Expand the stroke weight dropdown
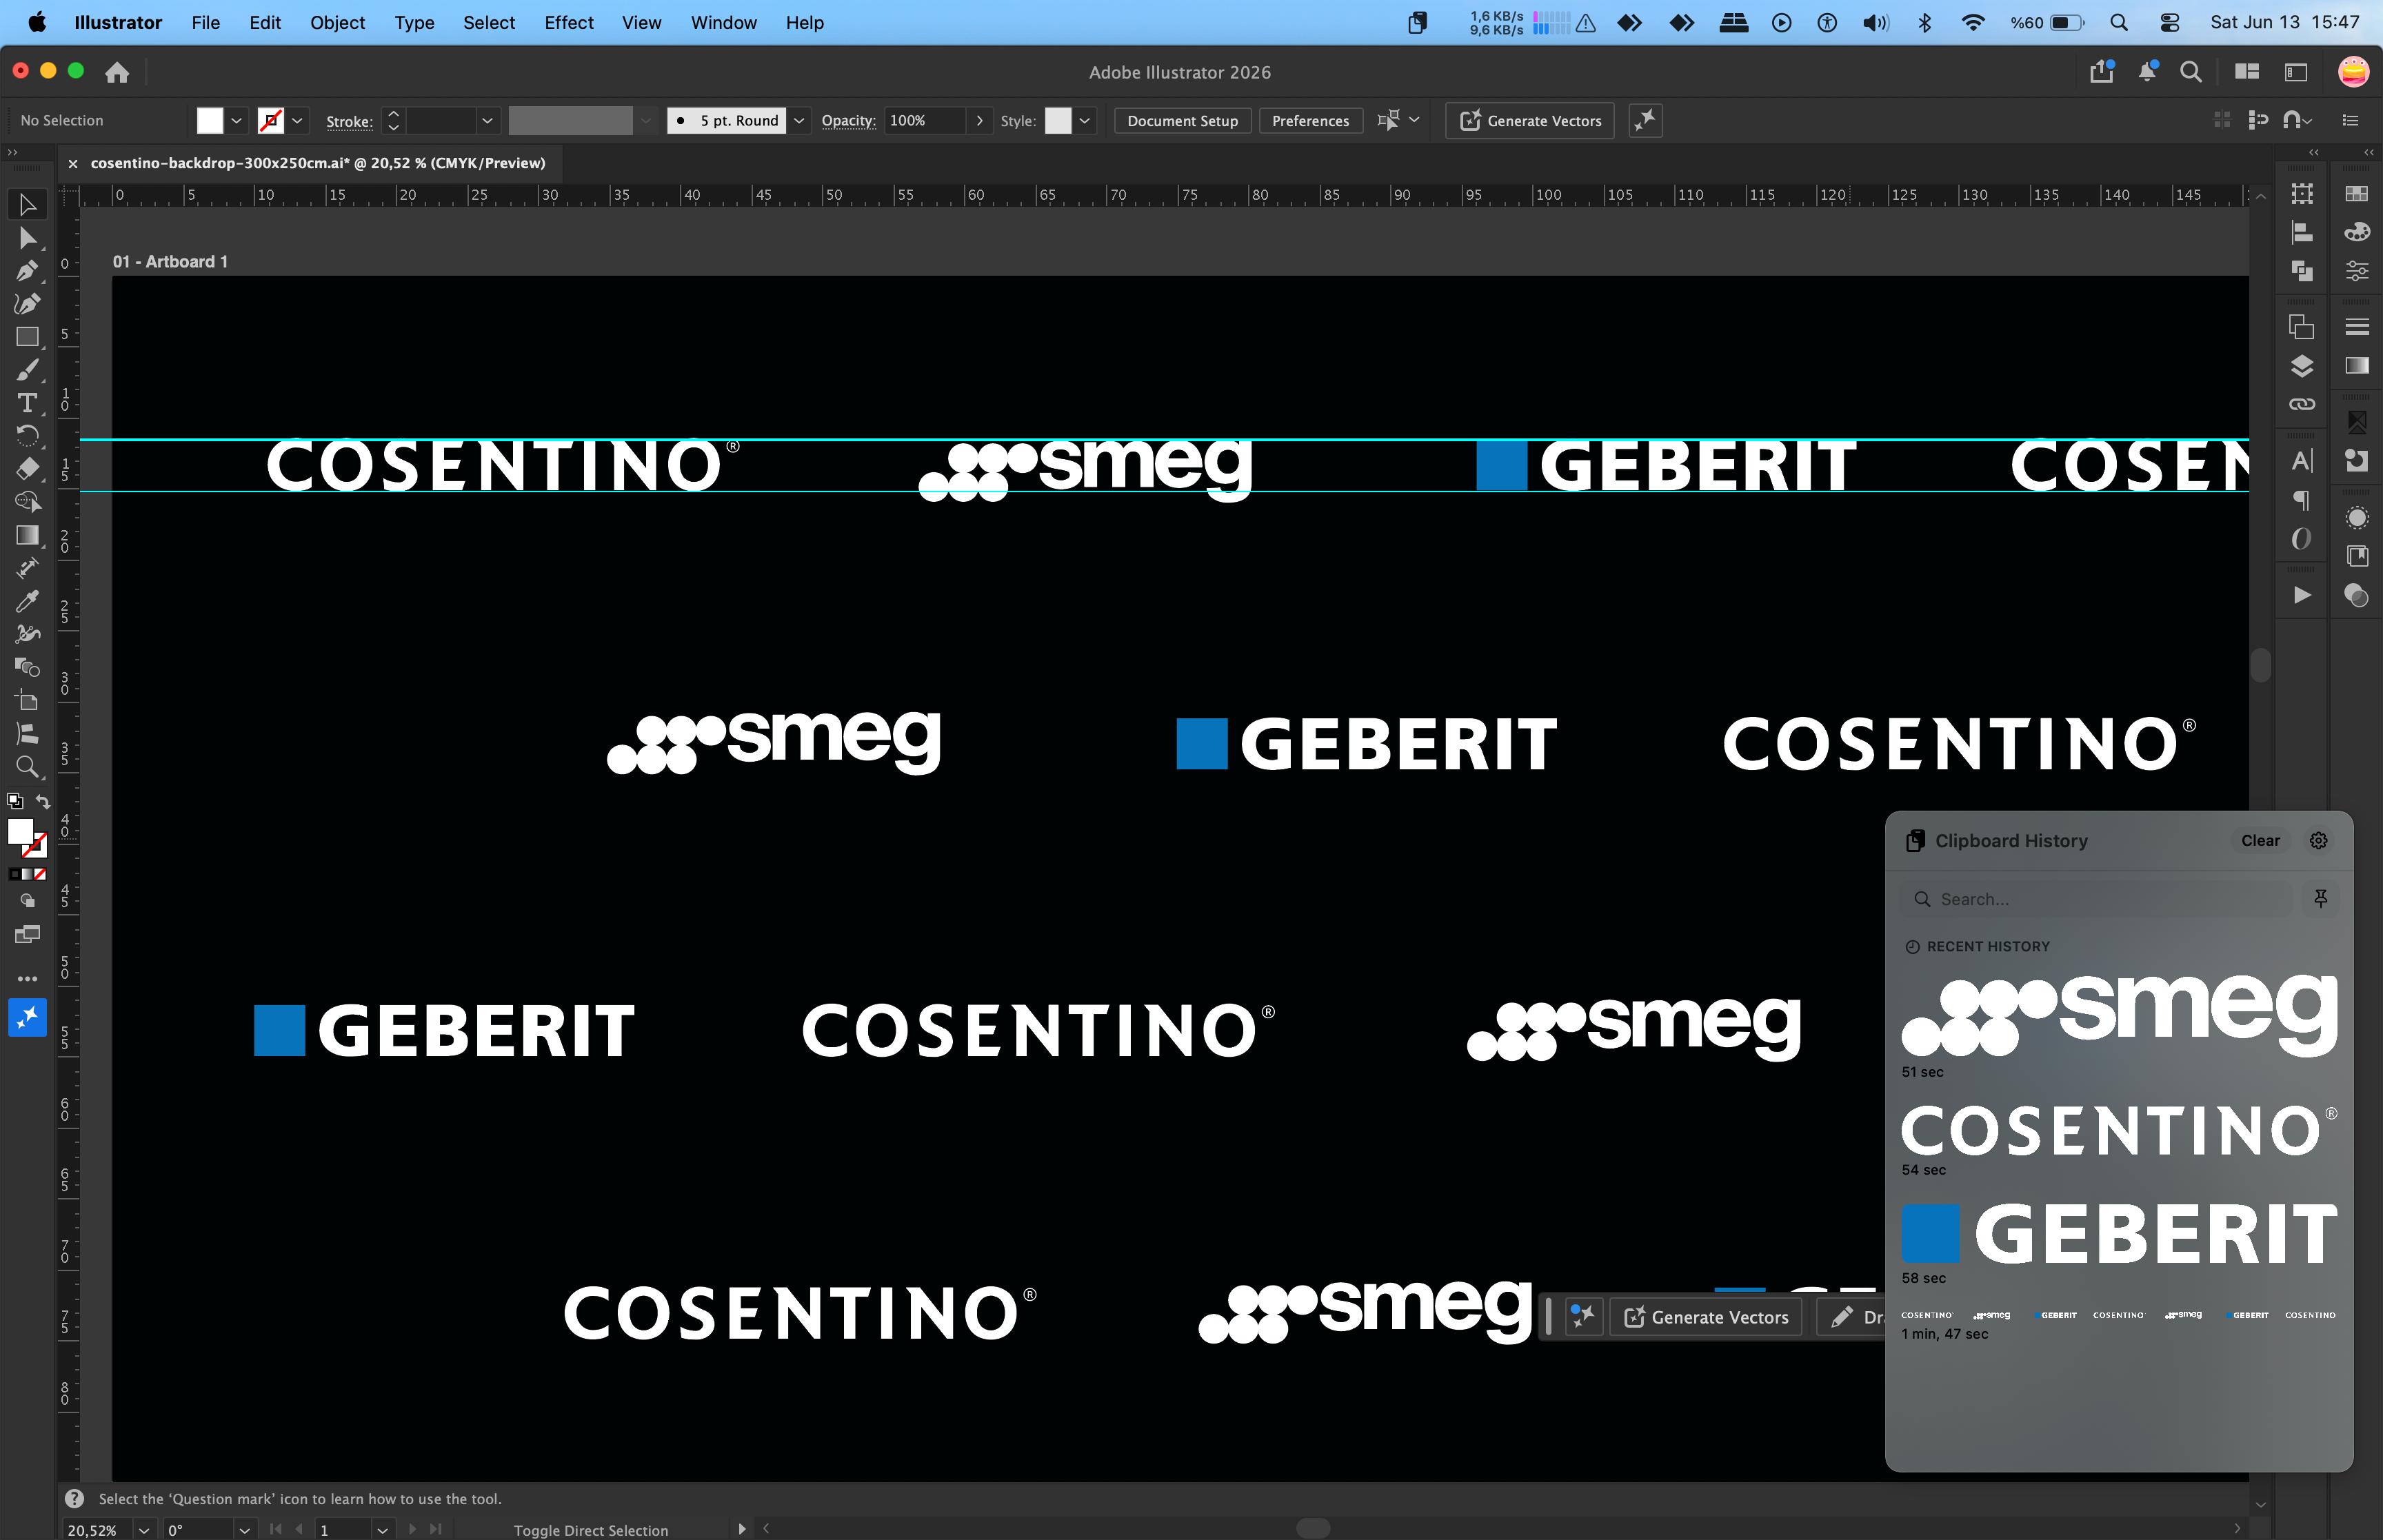Image resolution: width=2383 pixels, height=1540 pixels. coord(487,121)
